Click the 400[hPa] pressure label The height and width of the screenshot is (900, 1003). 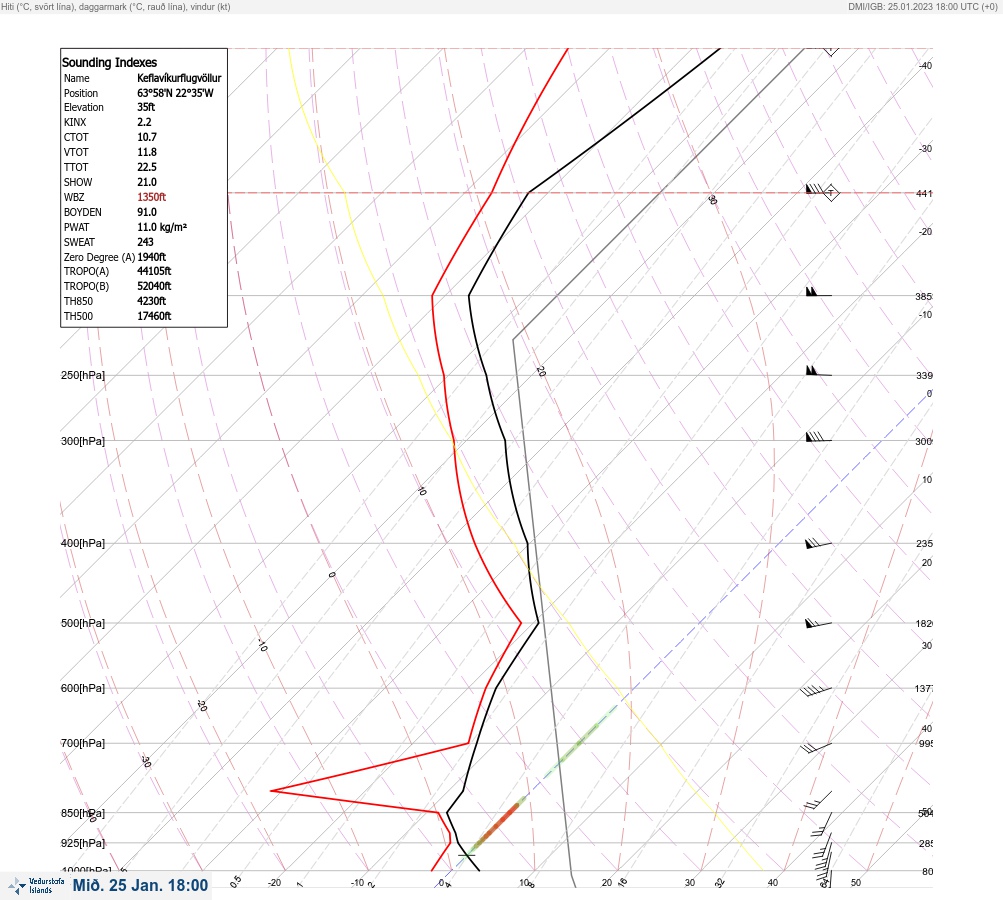coord(83,543)
